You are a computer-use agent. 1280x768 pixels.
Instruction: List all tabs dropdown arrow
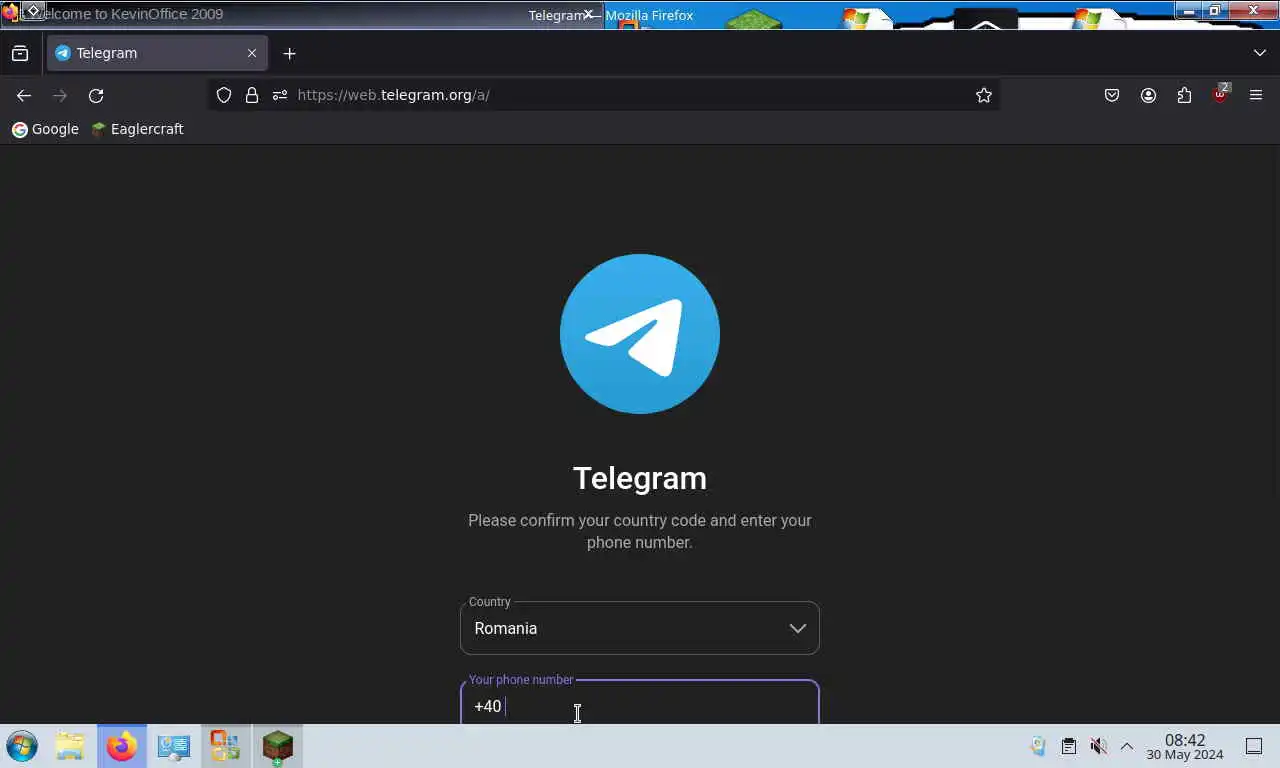[x=1259, y=53]
